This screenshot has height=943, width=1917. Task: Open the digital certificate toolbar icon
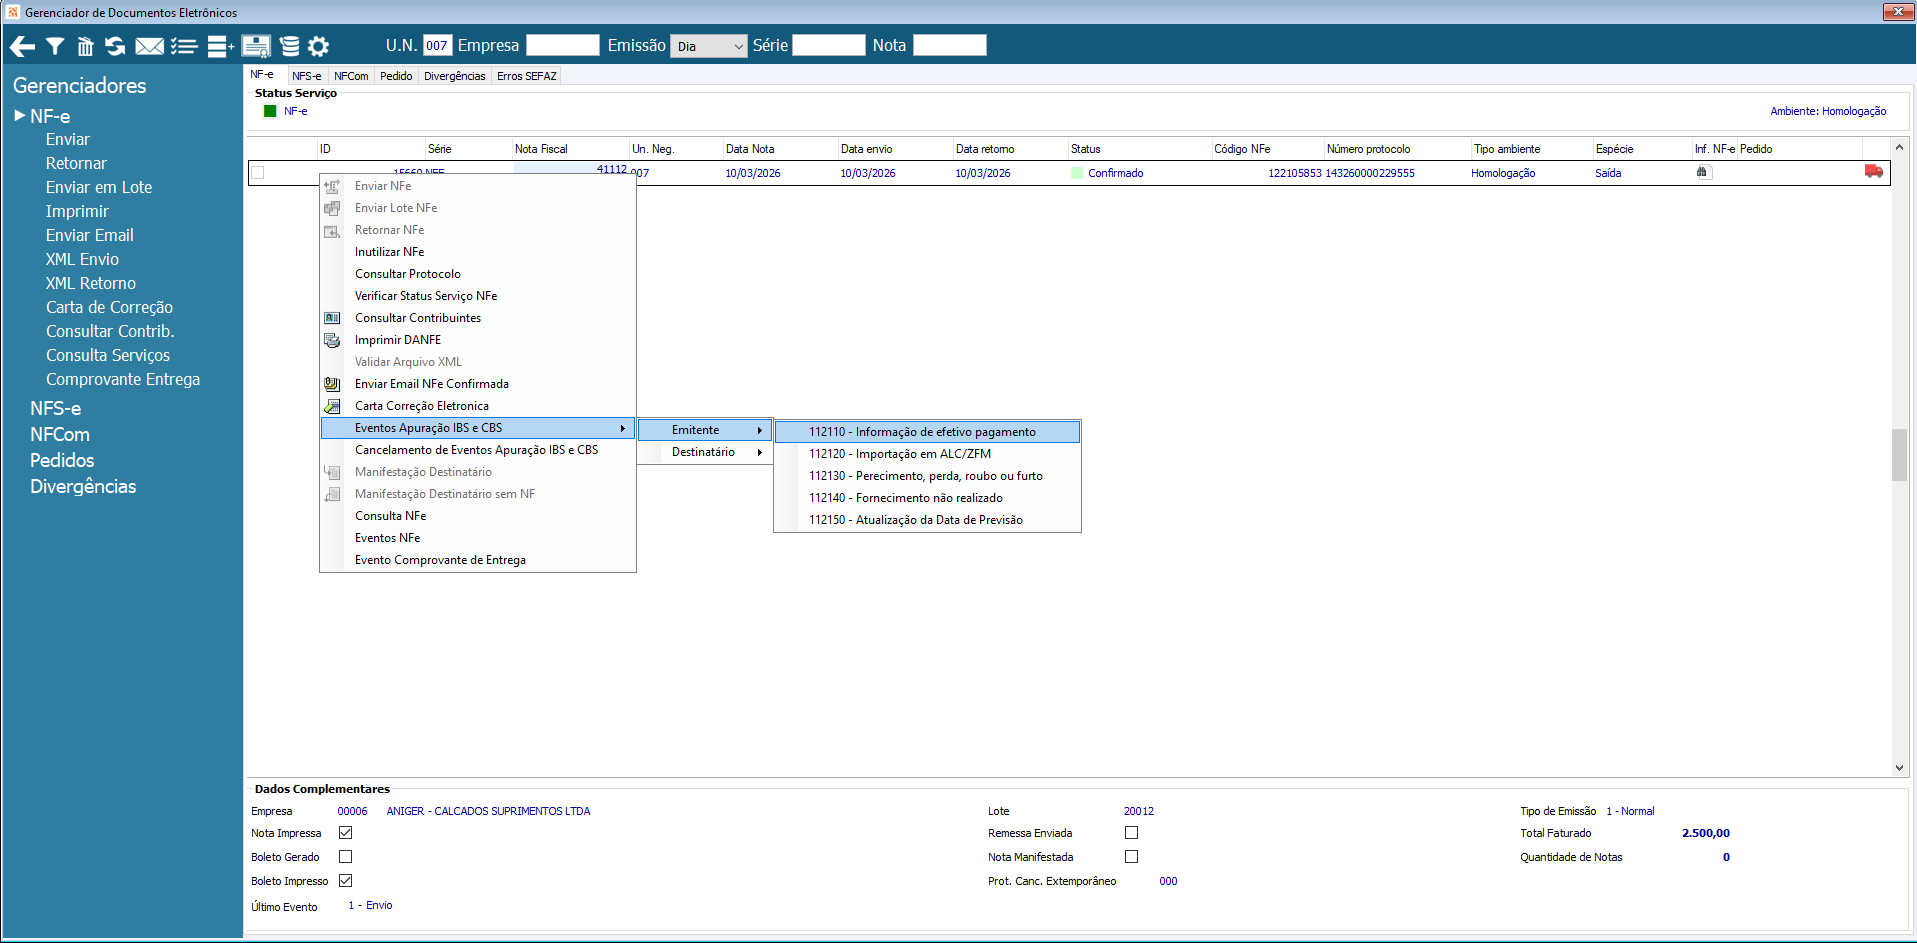tap(256, 46)
